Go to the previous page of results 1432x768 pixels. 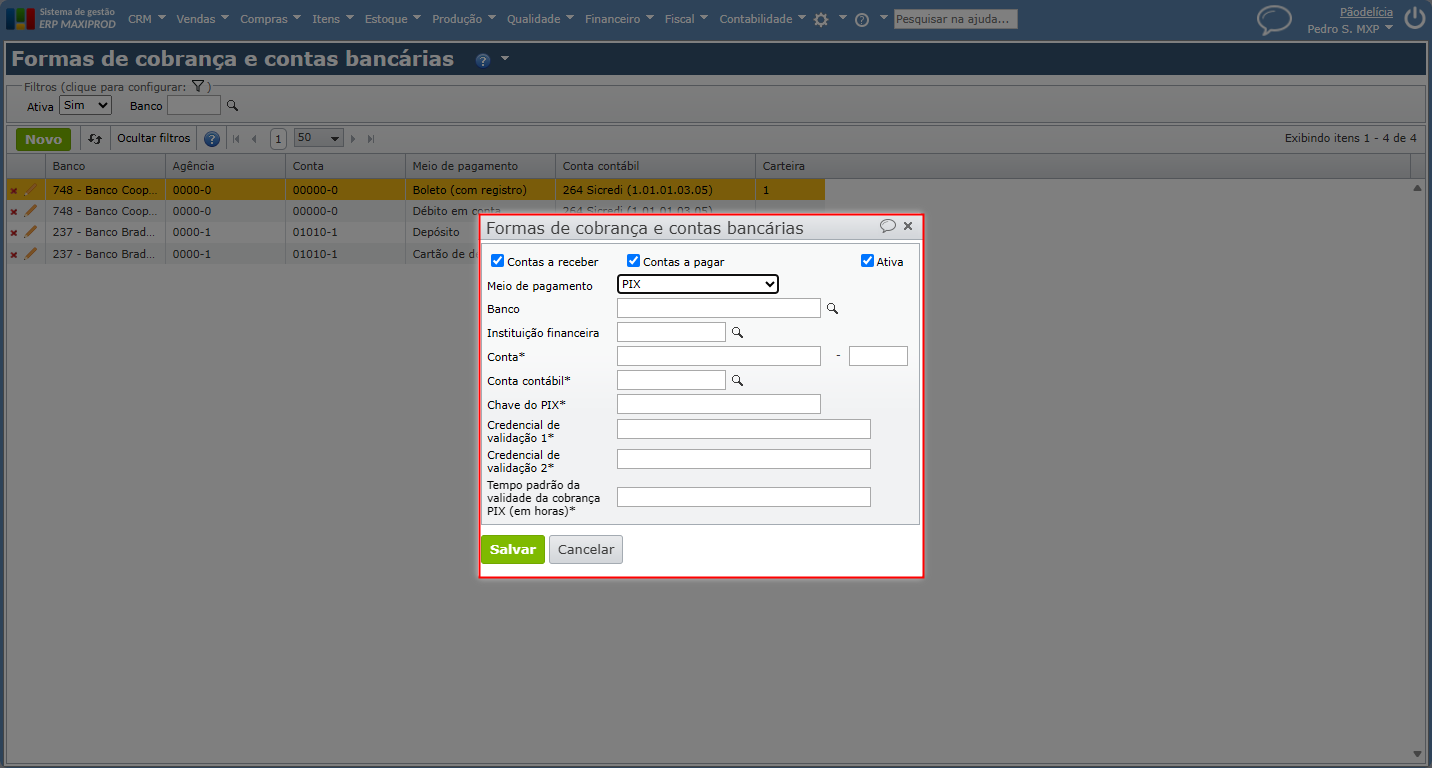(254, 139)
